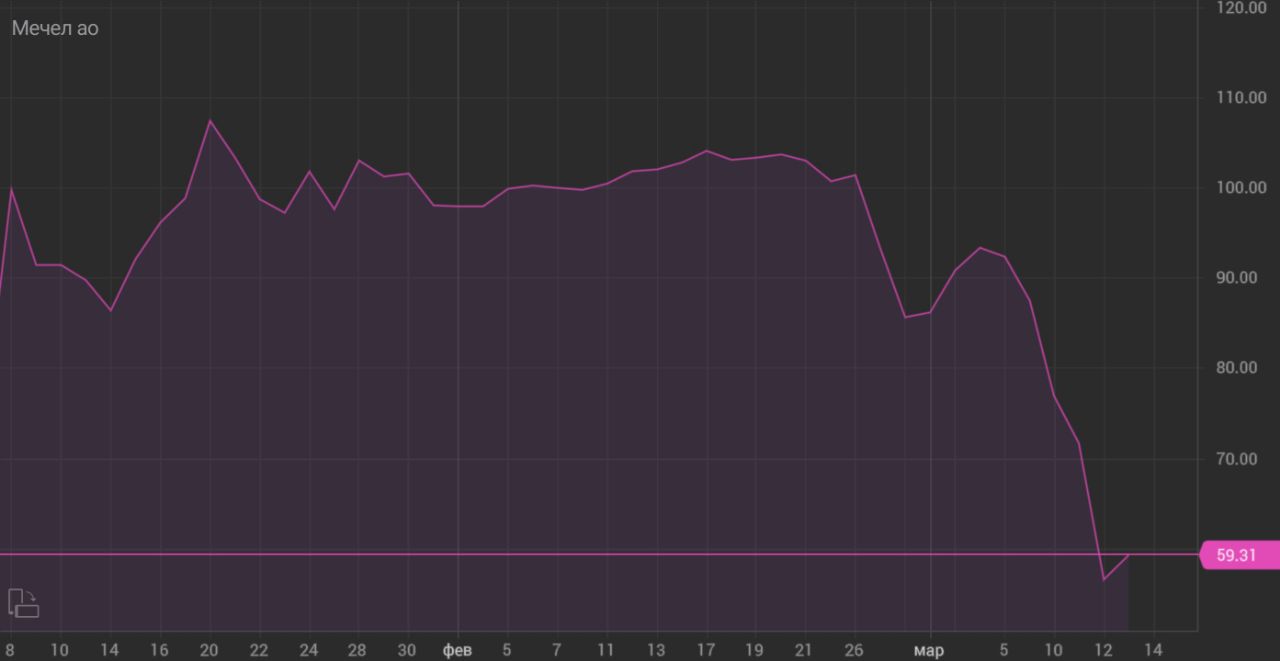Click date label 16 on time axis
The image size is (1280, 661).
[159, 651]
